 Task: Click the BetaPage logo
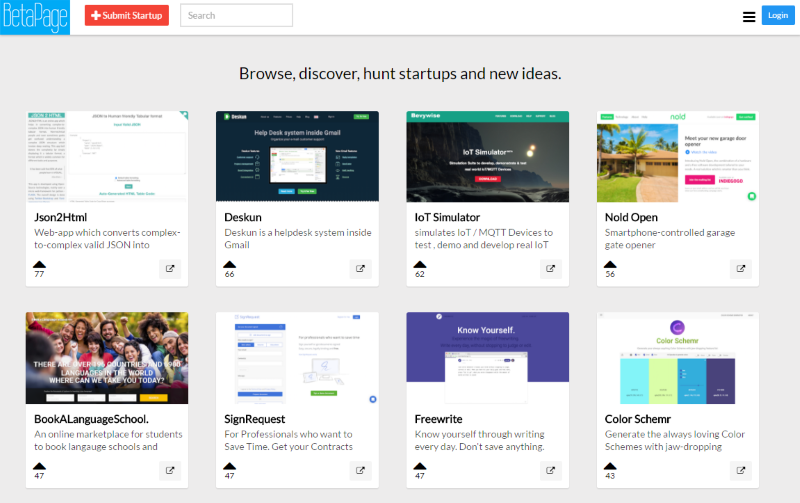click(x=35, y=17)
